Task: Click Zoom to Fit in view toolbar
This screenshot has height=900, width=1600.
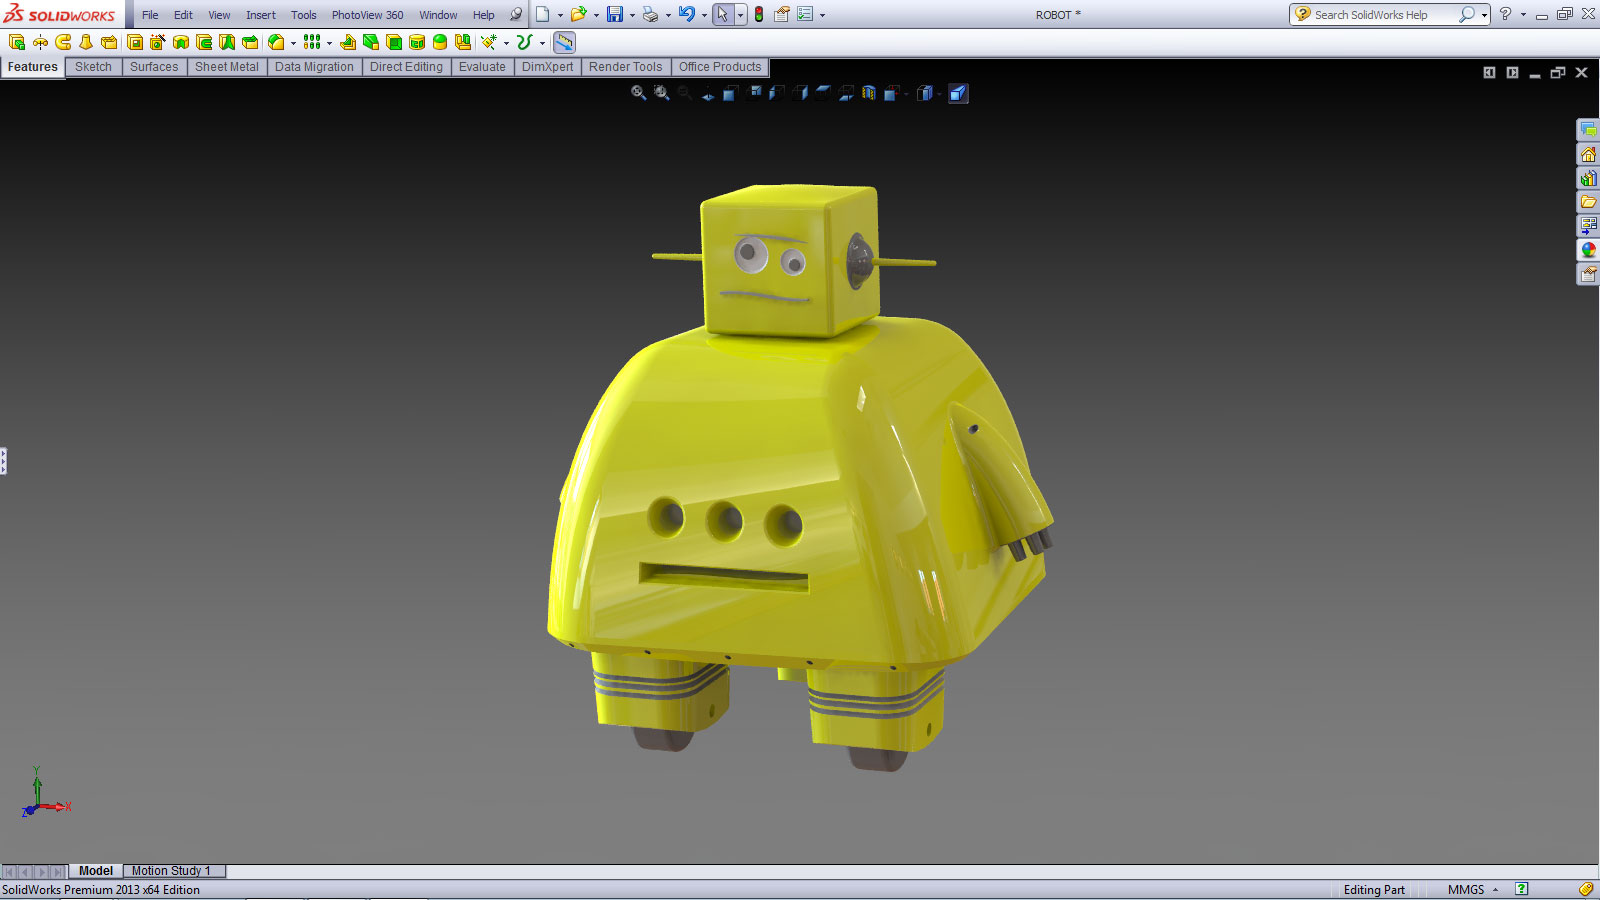Action: [639, 93]
